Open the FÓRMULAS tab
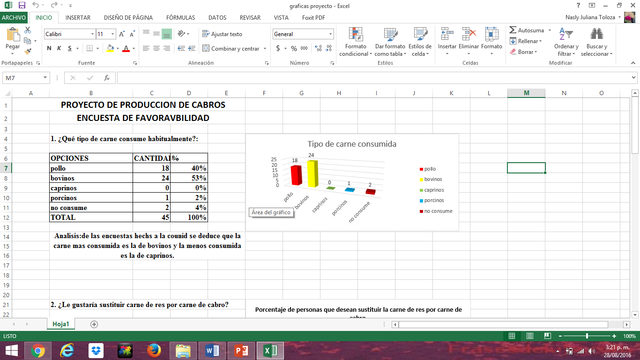 pyautogui.click(x=180, y=18)
